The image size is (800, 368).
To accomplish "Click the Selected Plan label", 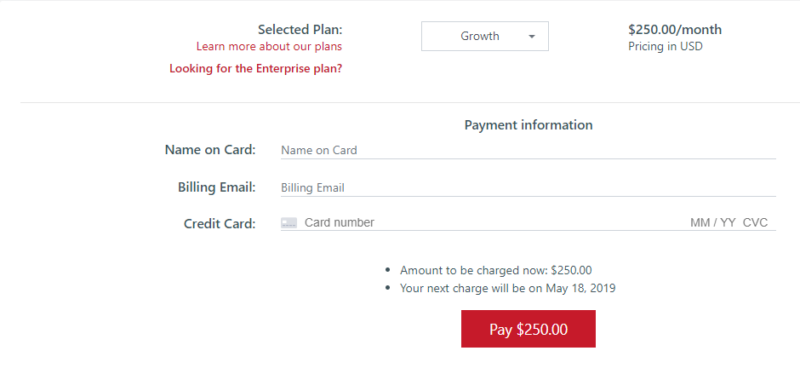I will (300, 30).
